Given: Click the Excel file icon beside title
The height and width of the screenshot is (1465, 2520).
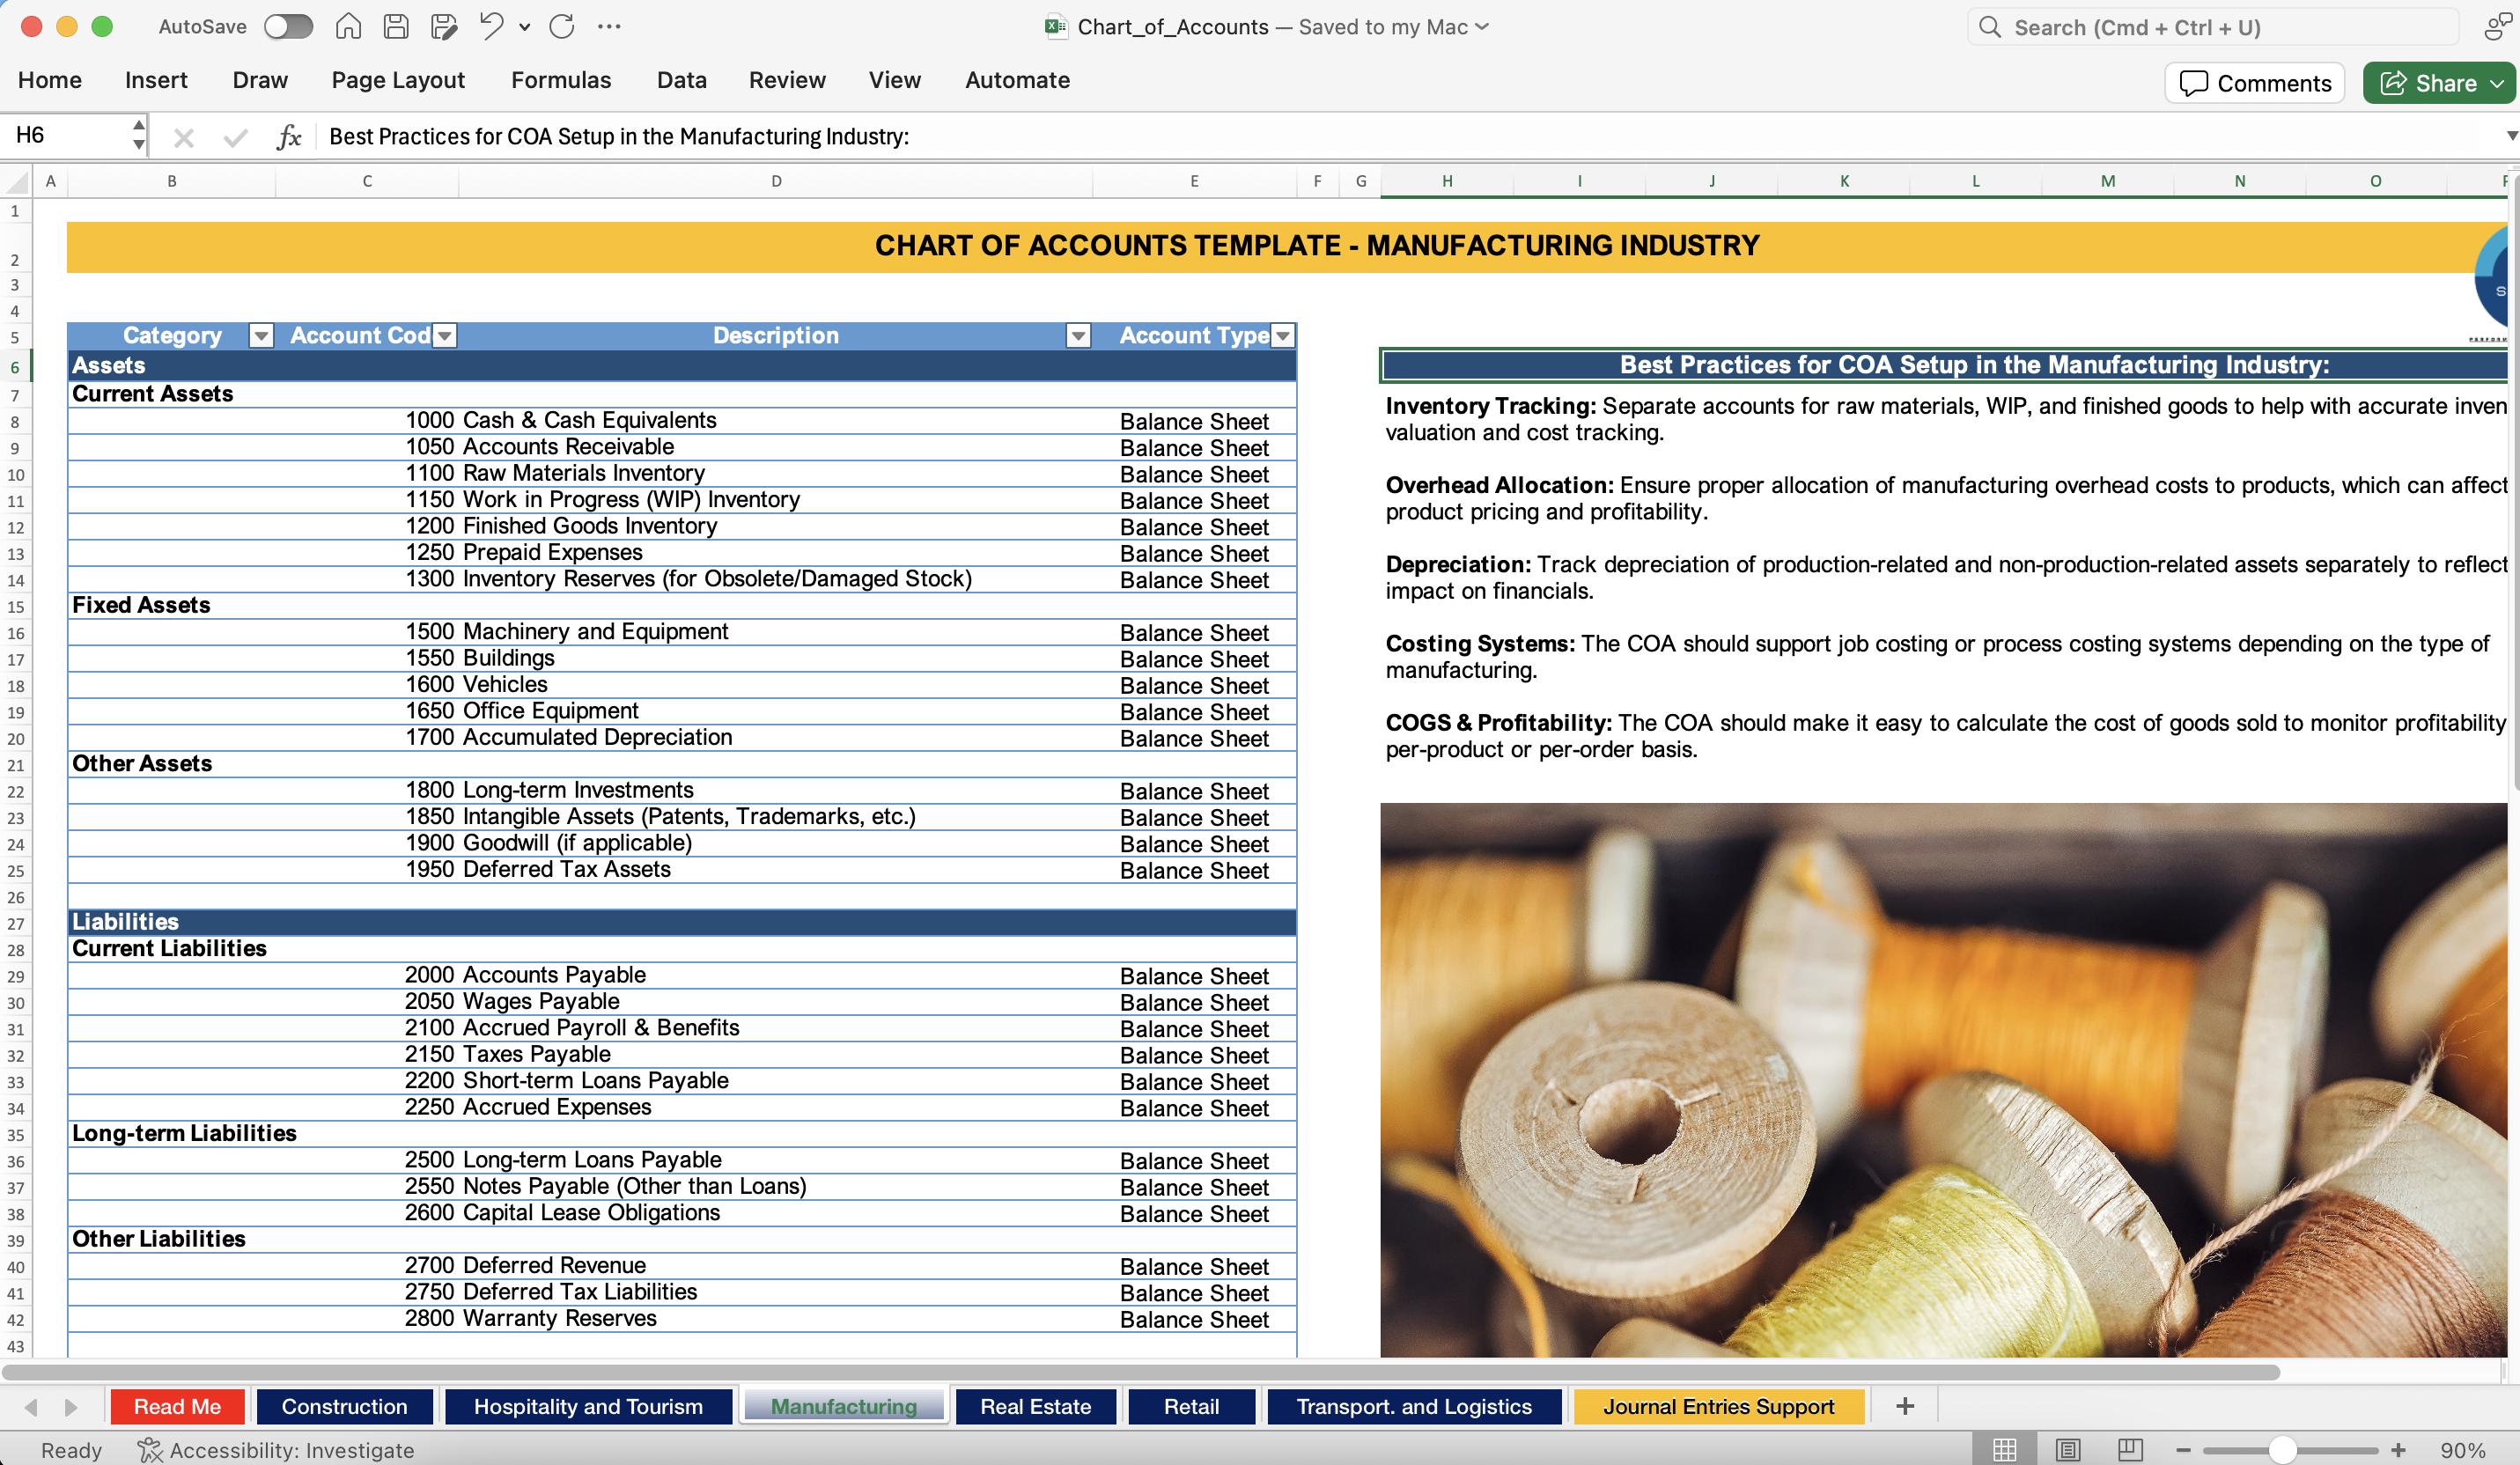Looking at the screenshot, I should tap(1055, 27).
